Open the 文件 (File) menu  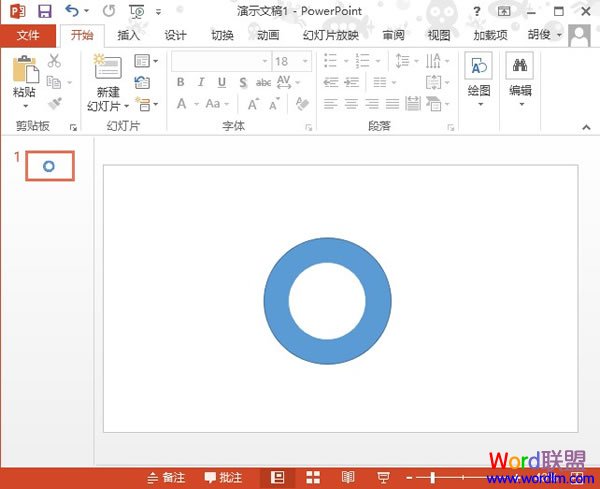(28, 36)
